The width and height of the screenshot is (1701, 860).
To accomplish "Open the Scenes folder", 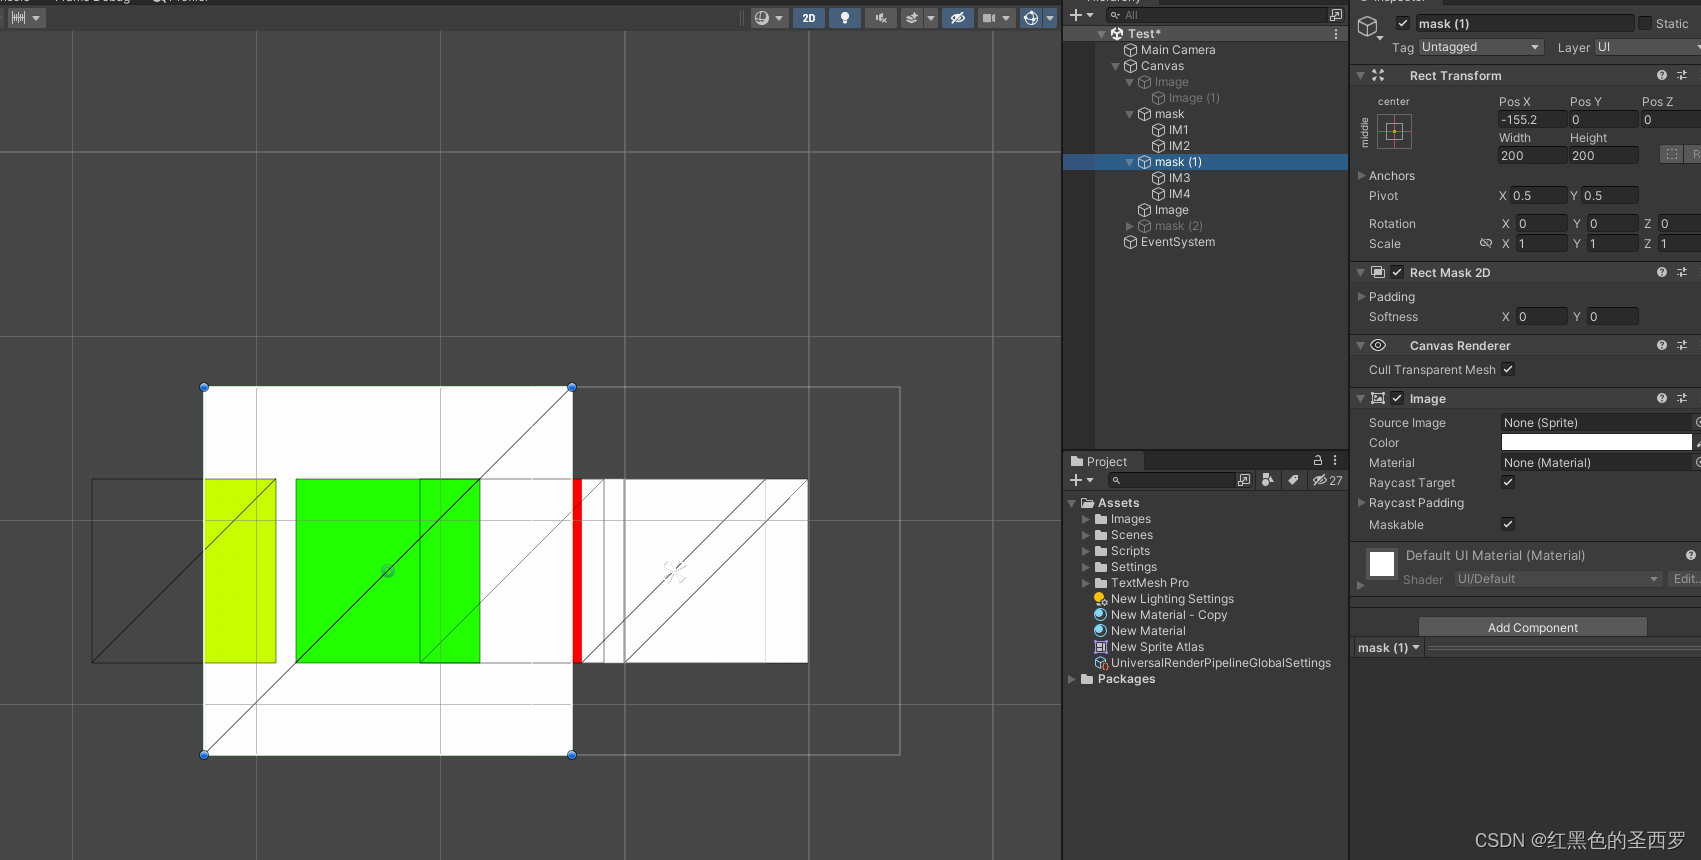I will point(1131,535).
